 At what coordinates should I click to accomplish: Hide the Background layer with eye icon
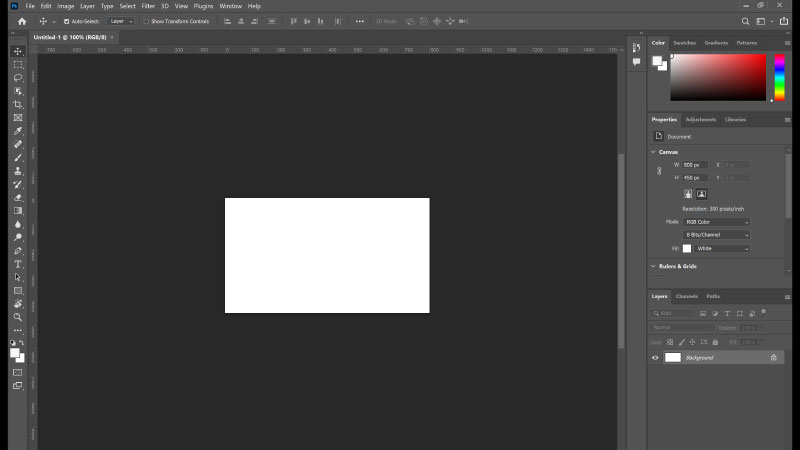click(656, 357)
